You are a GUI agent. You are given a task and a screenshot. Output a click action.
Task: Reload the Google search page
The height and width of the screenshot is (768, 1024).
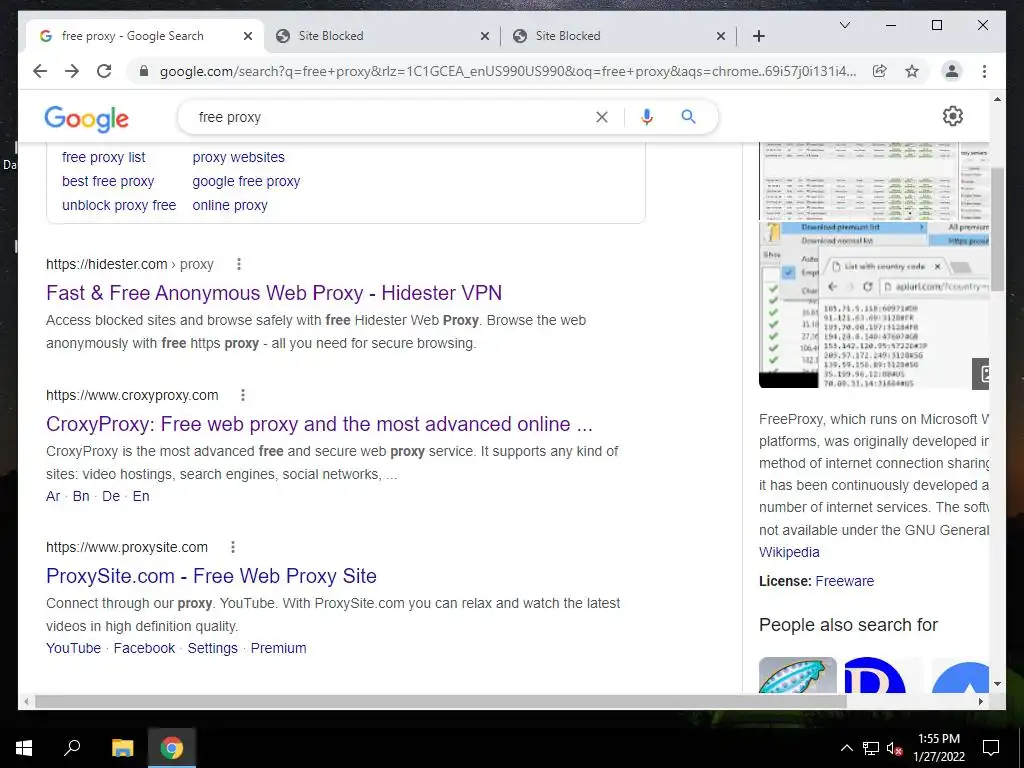104,71
